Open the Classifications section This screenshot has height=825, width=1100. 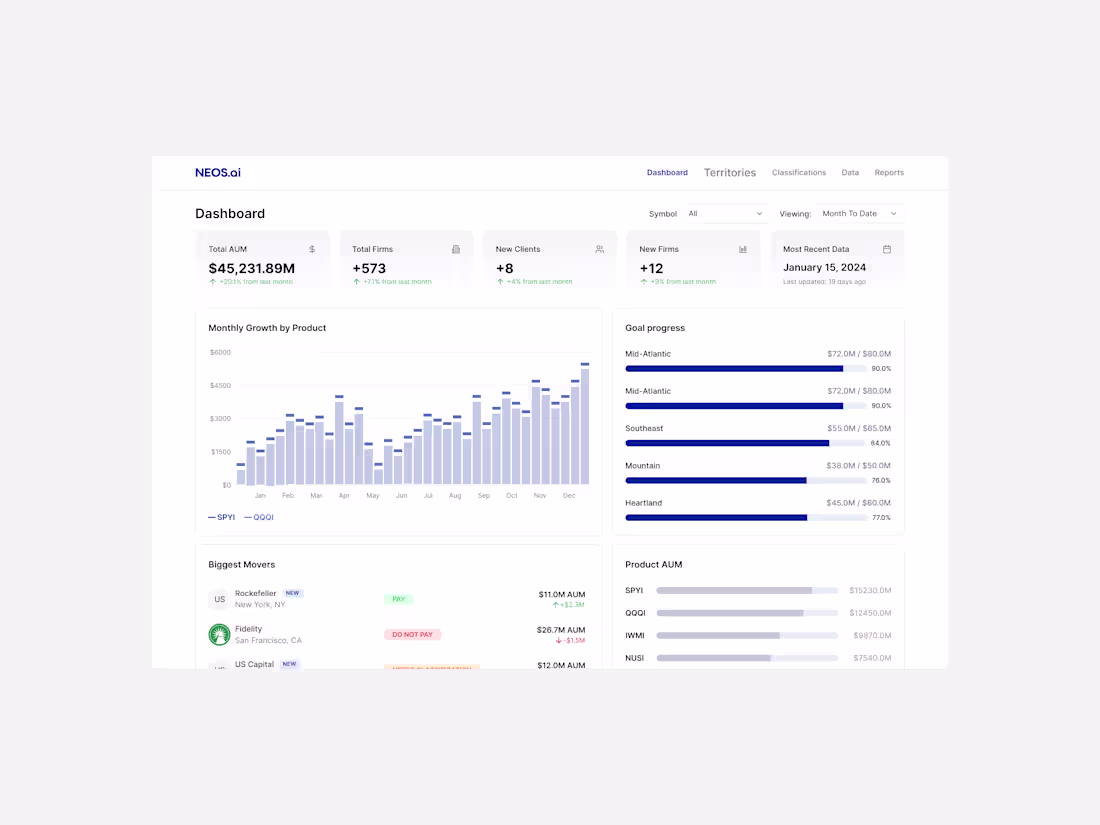(x=798, y=172)
